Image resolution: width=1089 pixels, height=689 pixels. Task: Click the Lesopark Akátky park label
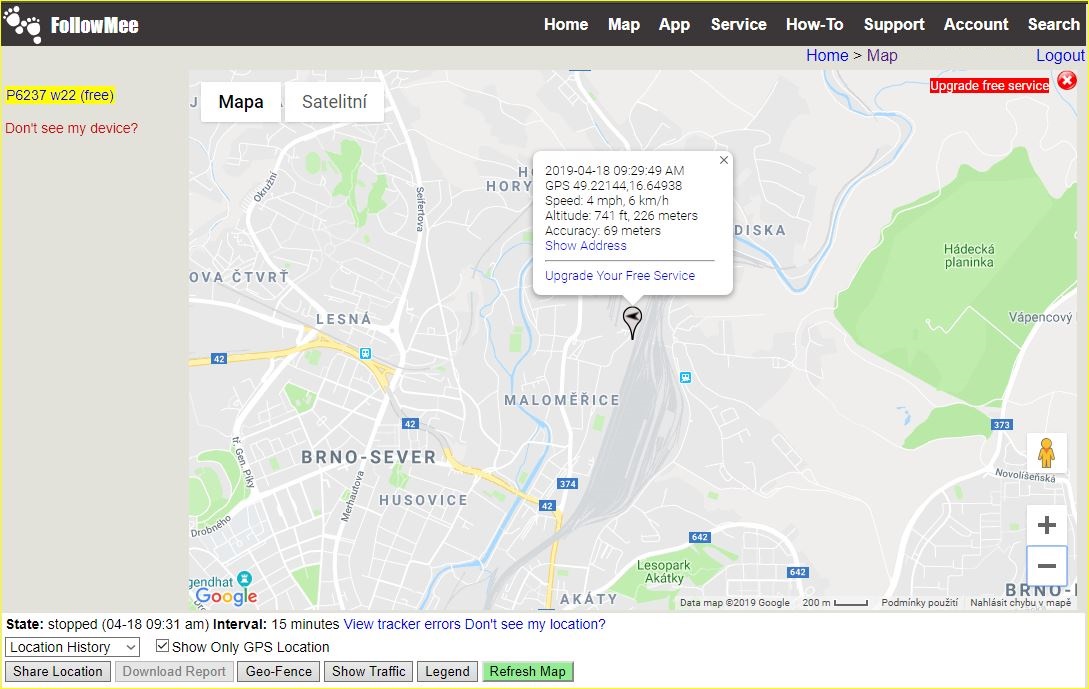(664, 572)
